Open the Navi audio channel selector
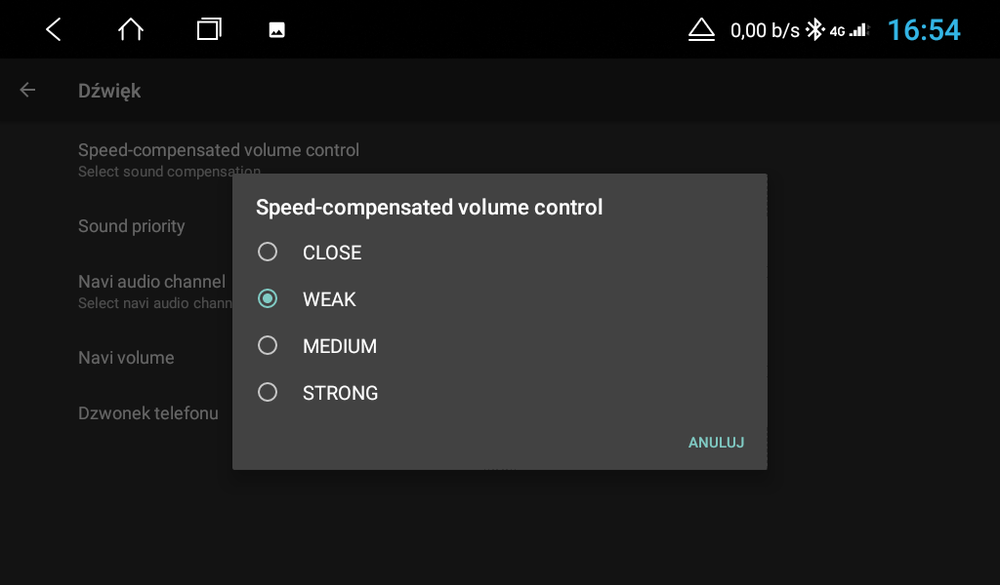Screen dimensions: 1000x585 coord(151,282)
